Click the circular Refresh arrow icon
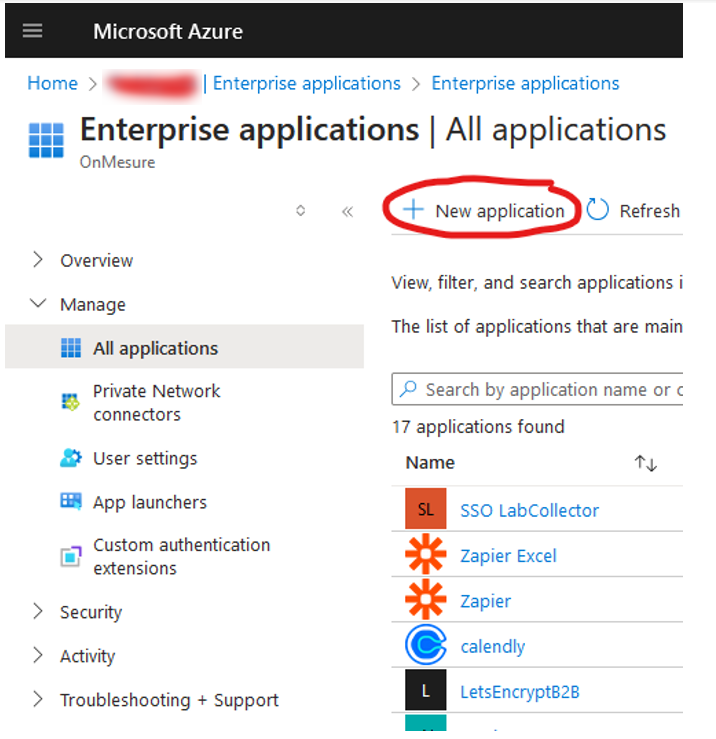The image size is (716, 739). (598, 209)
